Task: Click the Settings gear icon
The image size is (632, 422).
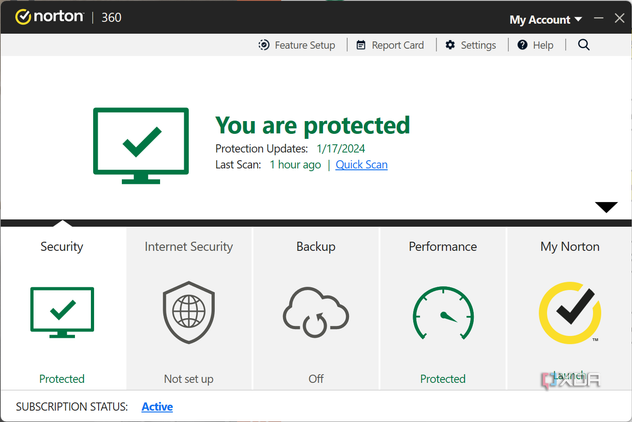Action: coord(450,45)
